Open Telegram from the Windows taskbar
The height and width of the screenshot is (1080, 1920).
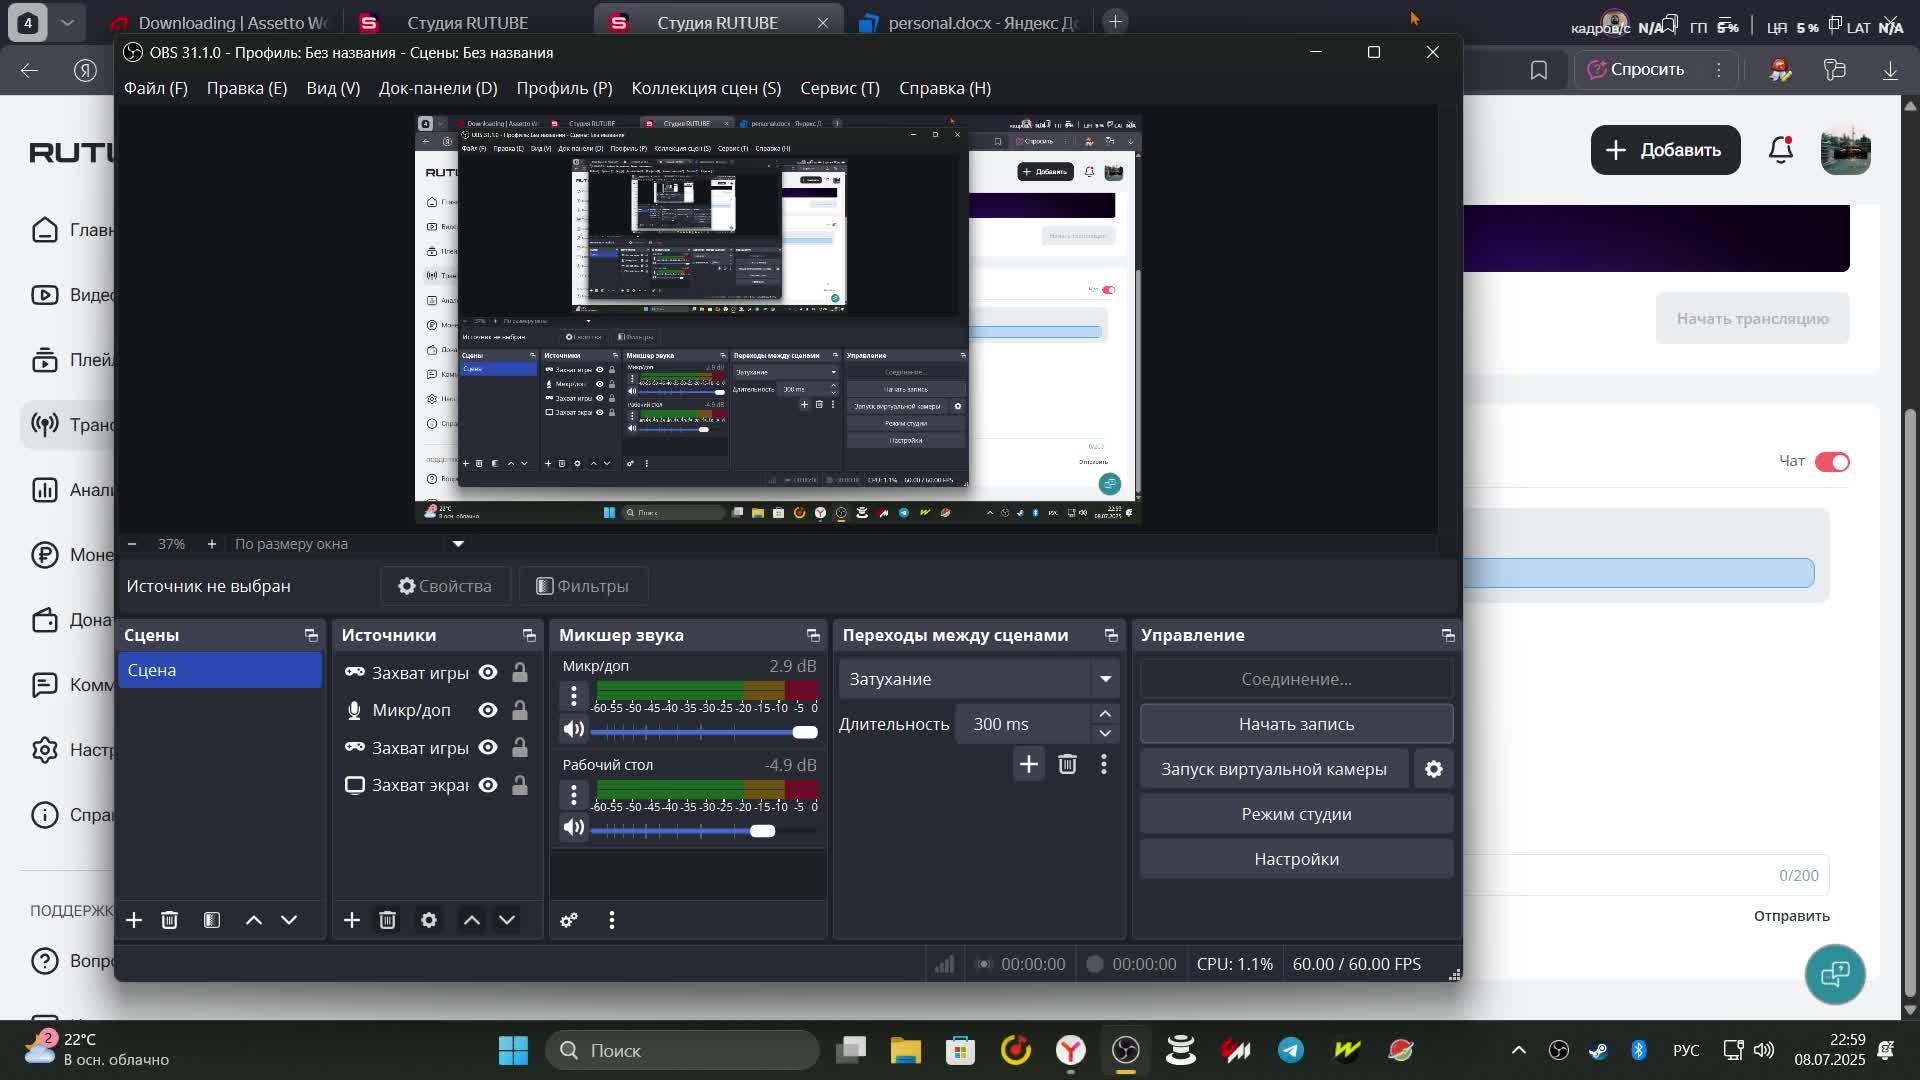pyautogui.click(x=1291, y=1050)
